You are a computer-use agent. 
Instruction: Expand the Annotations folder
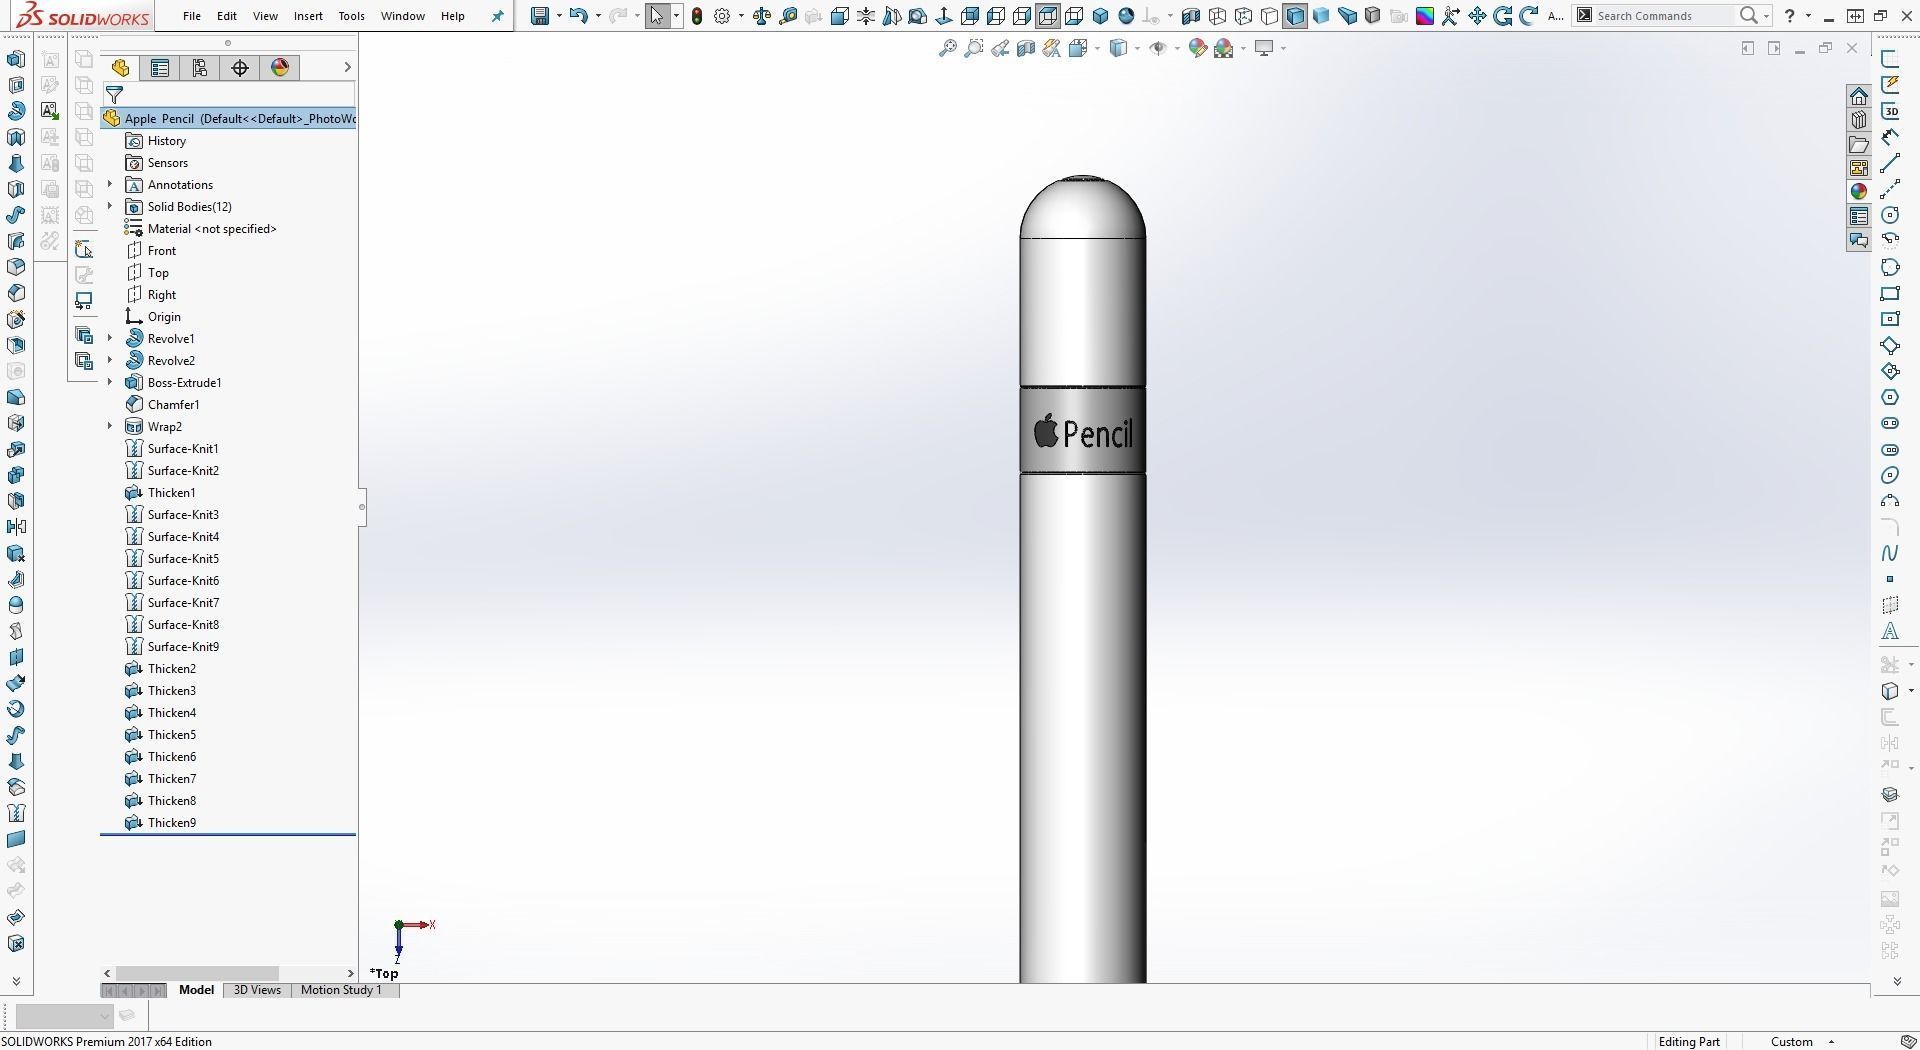tap(110, 185)
